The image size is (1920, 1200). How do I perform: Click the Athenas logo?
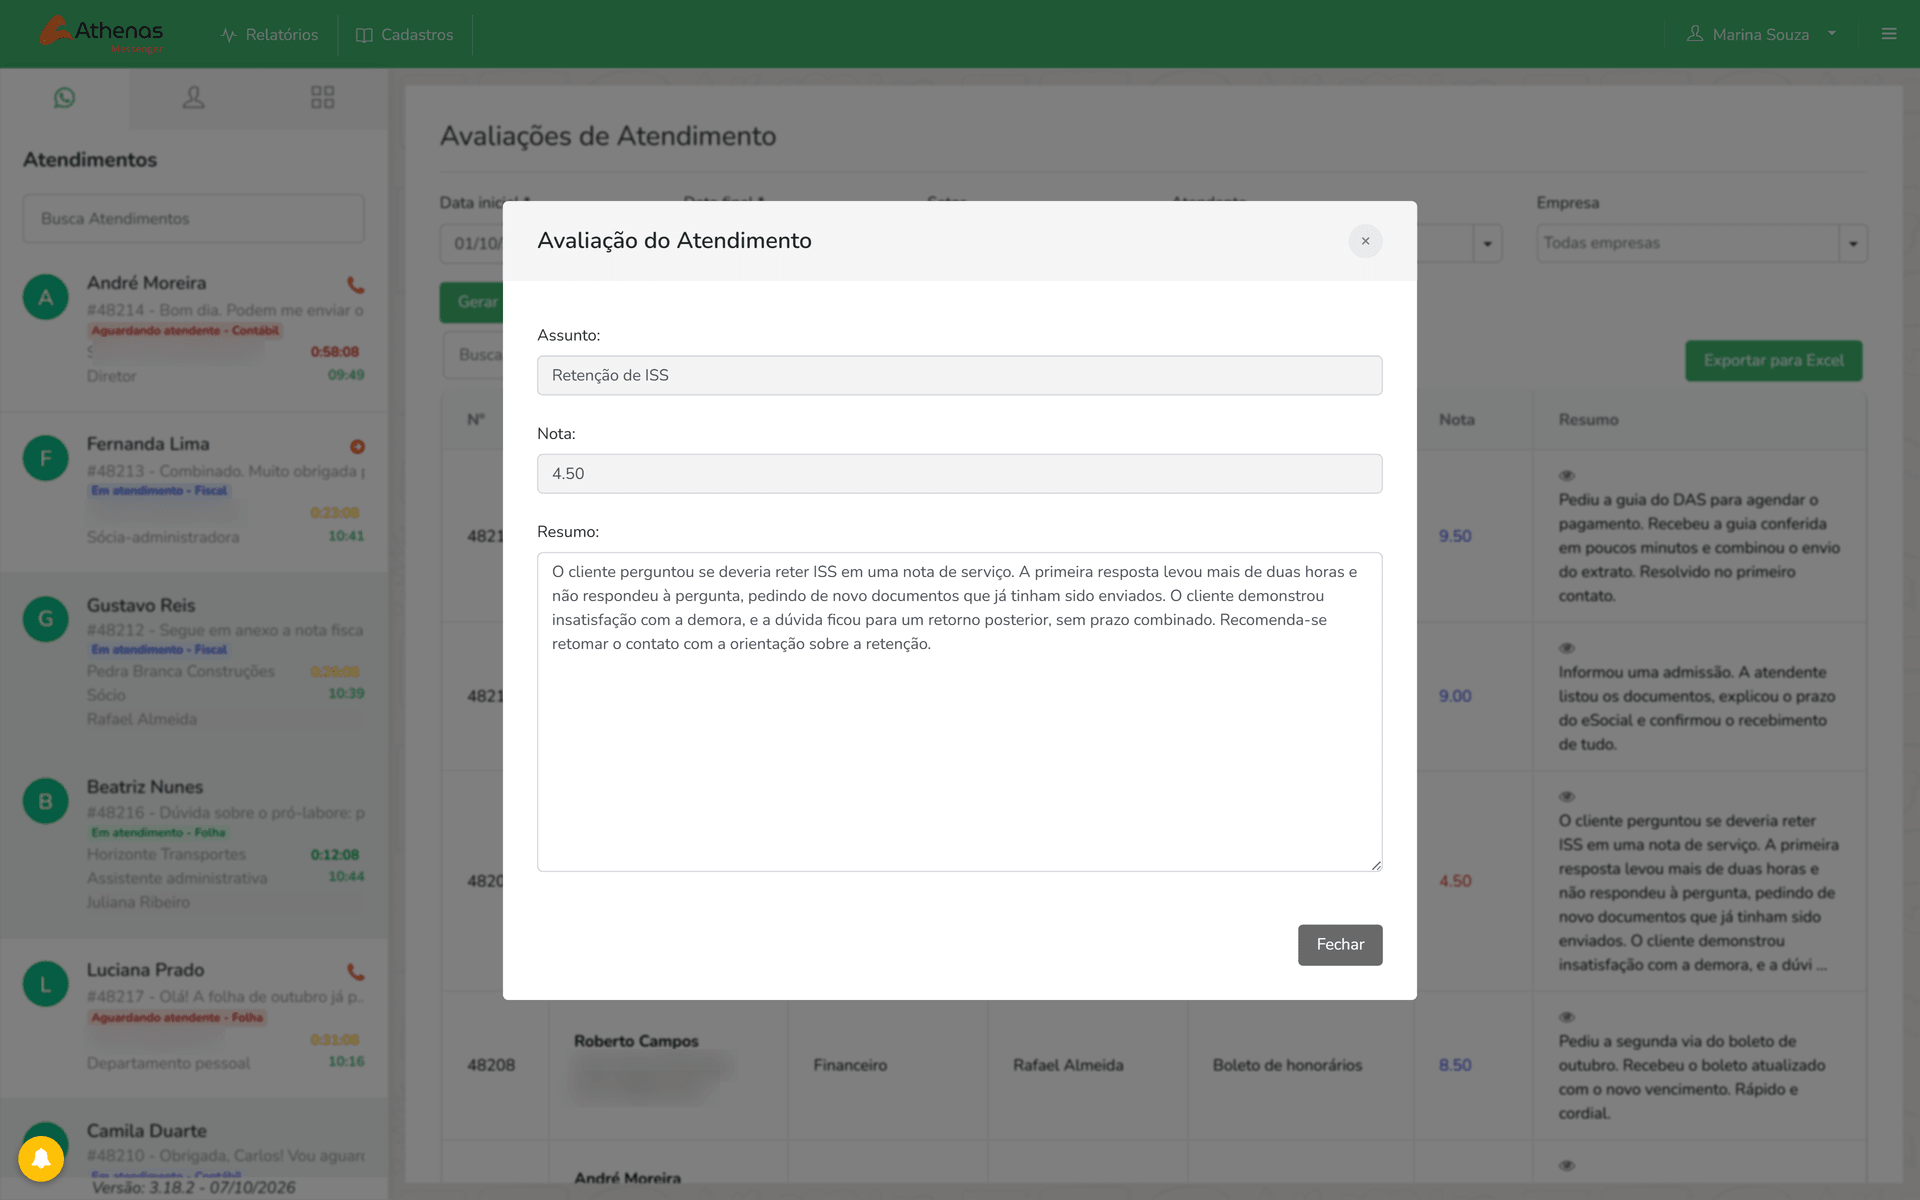(x=102, y=34)
